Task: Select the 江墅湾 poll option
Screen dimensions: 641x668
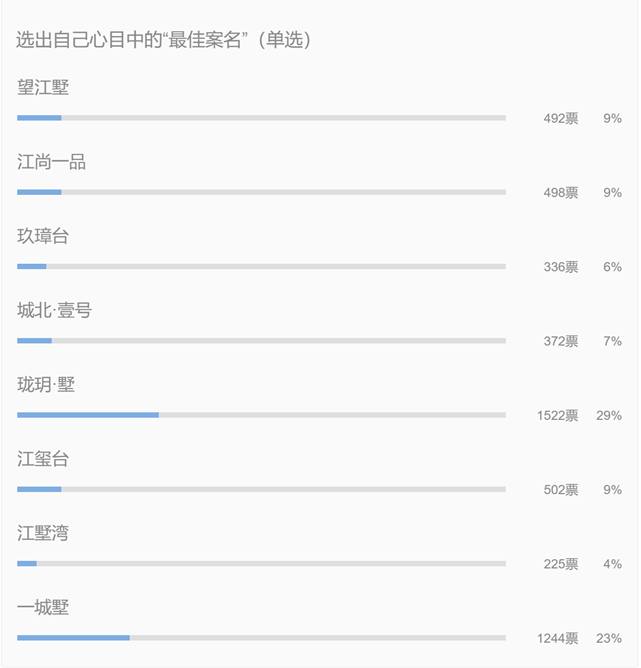Action: tap(43, 533)
